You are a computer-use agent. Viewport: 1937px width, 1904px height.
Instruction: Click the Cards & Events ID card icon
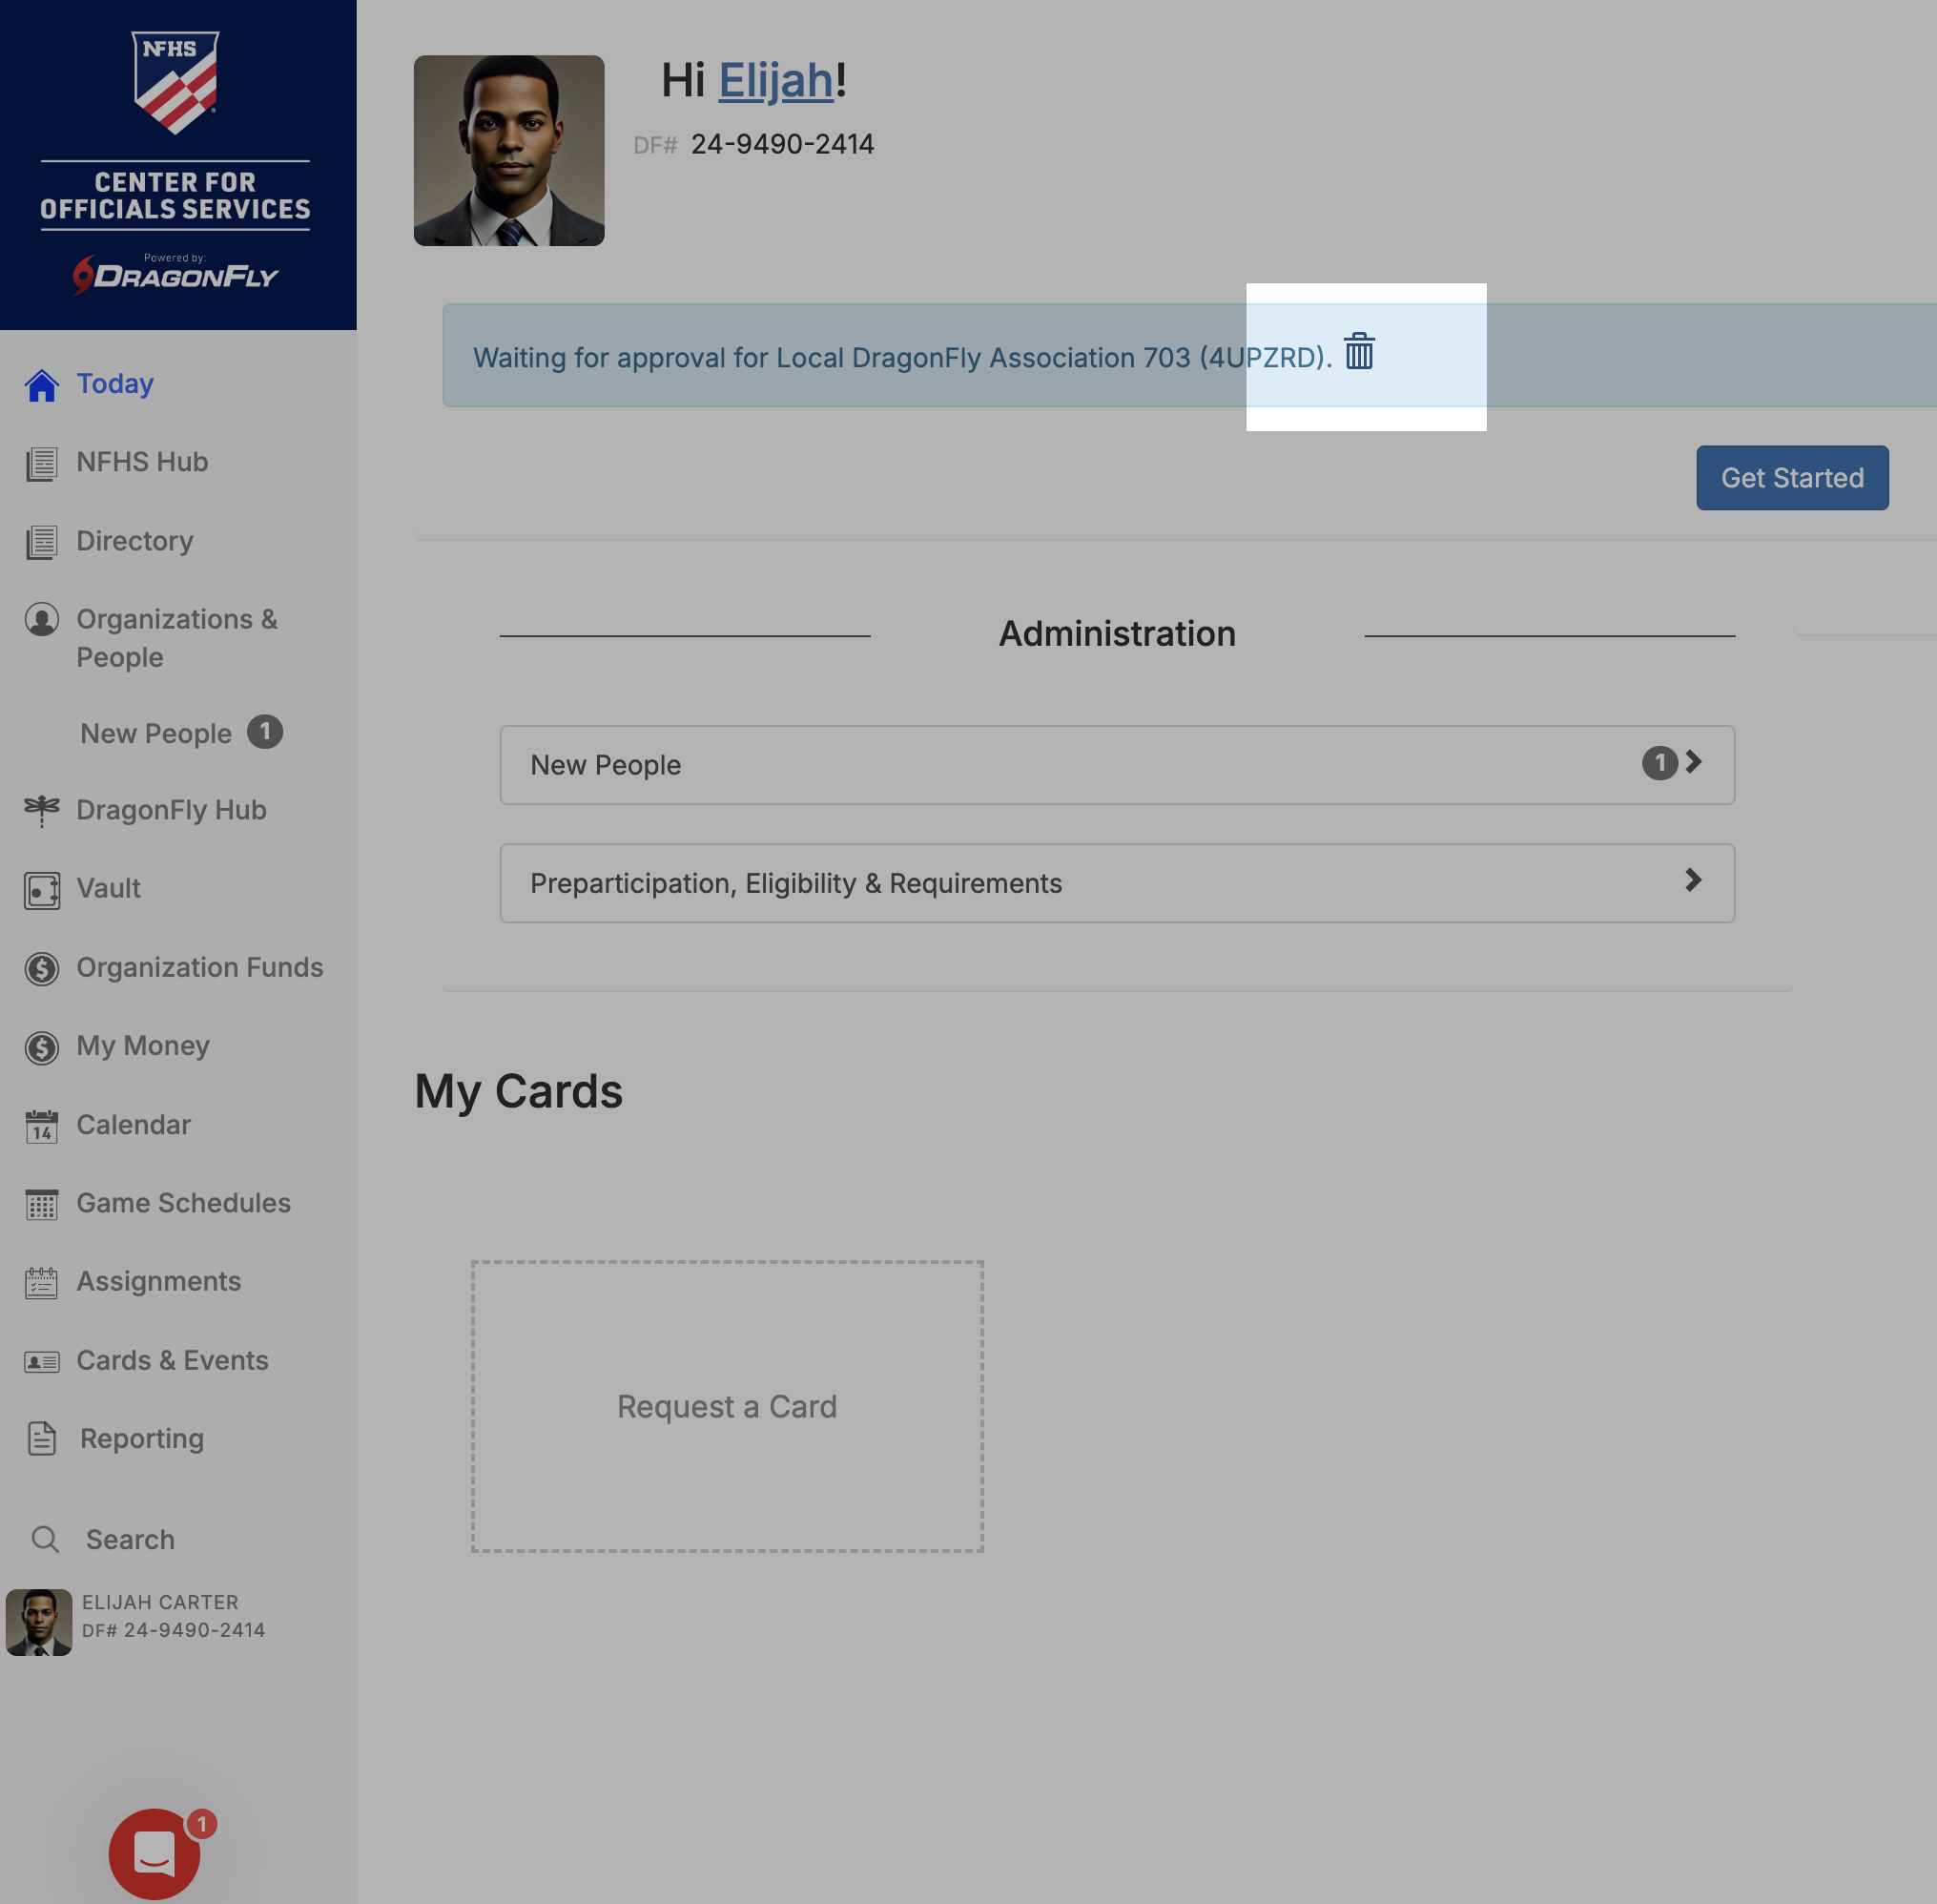pos(42,1361)
